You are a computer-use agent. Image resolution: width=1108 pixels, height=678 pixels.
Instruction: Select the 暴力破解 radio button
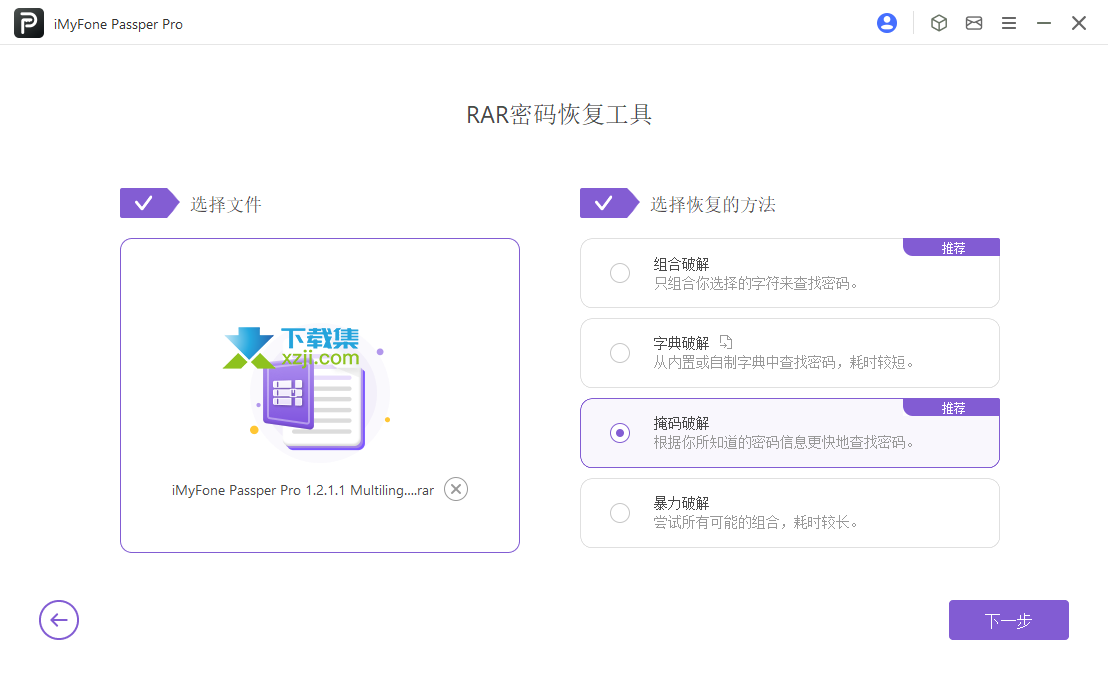tap(620, 513)
